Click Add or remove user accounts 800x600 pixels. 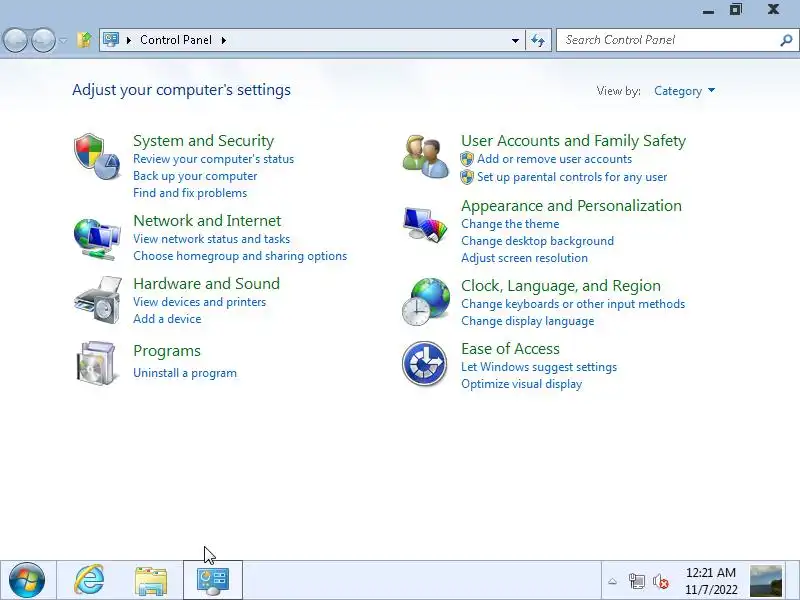click(555, 159)
